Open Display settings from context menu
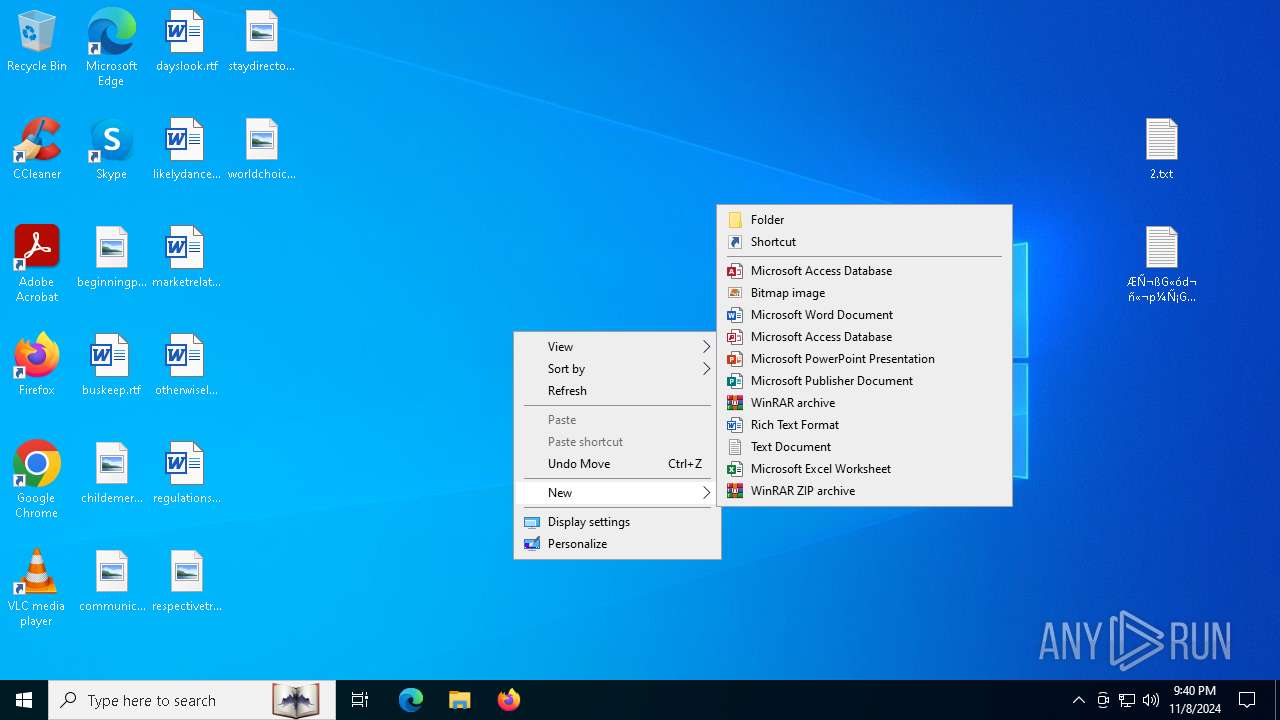Image resolution: width=1280 pixels, height=720 pixels. (617, 522)
